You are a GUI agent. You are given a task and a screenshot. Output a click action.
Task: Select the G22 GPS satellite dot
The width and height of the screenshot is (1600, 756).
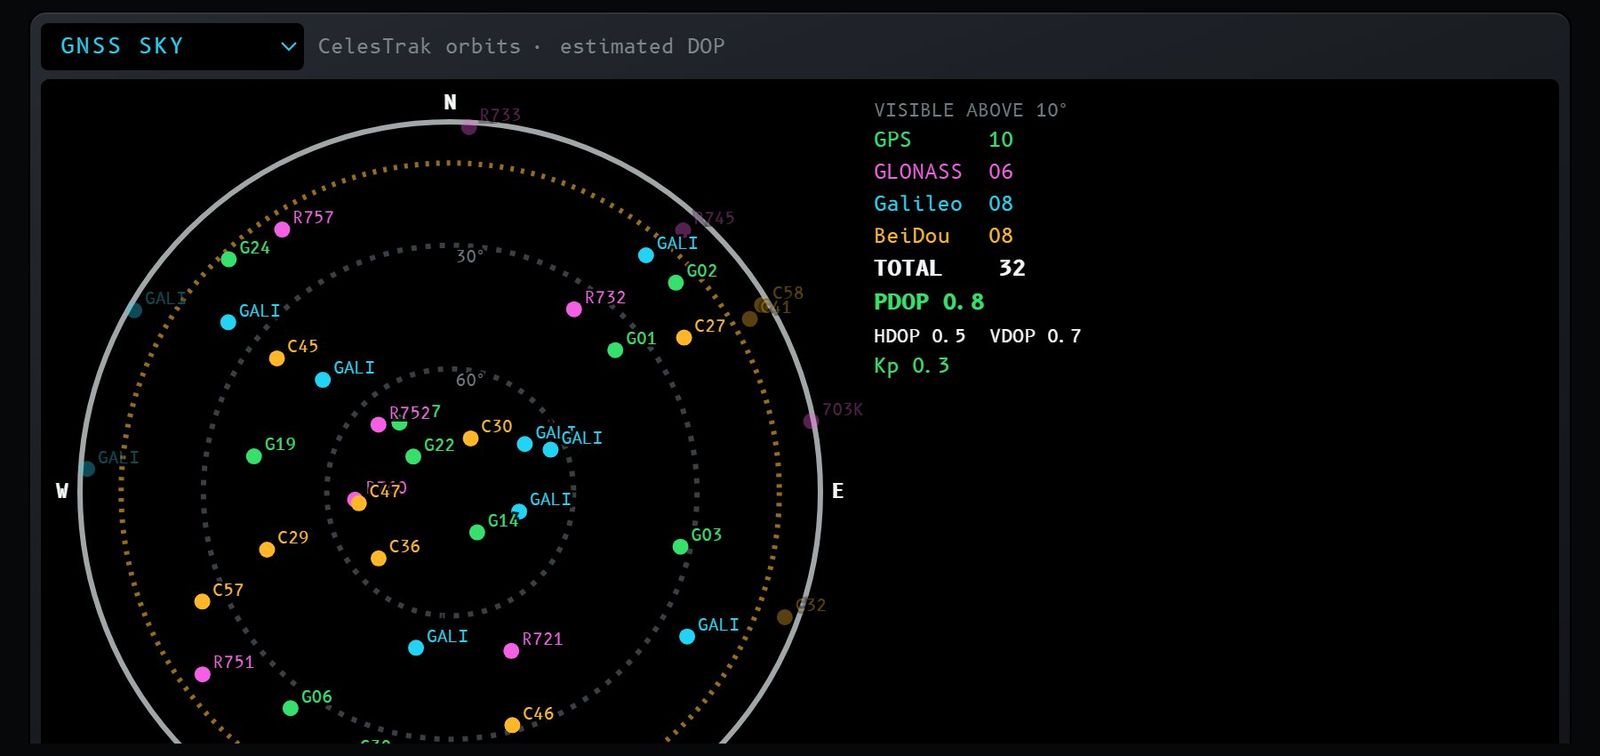(413, 457)
